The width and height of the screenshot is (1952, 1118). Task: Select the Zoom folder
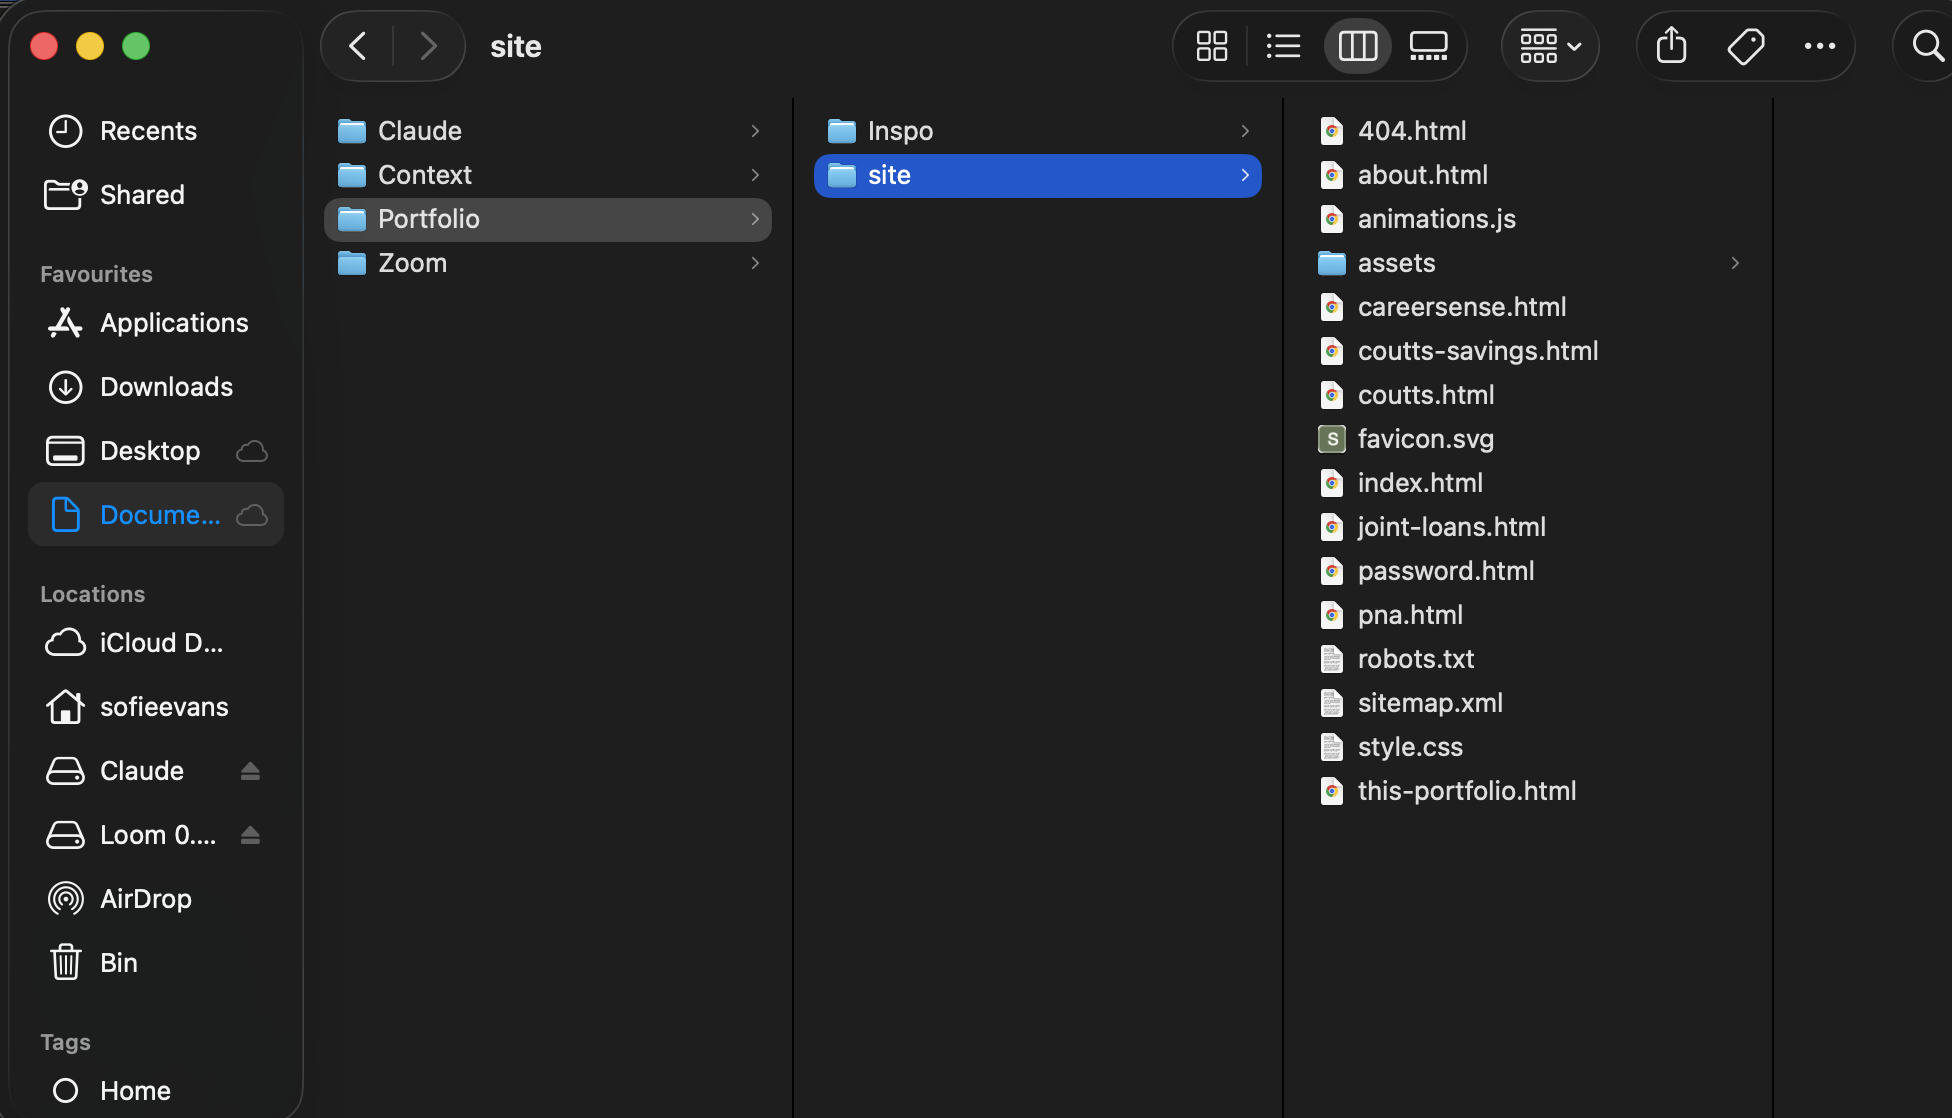547,263
